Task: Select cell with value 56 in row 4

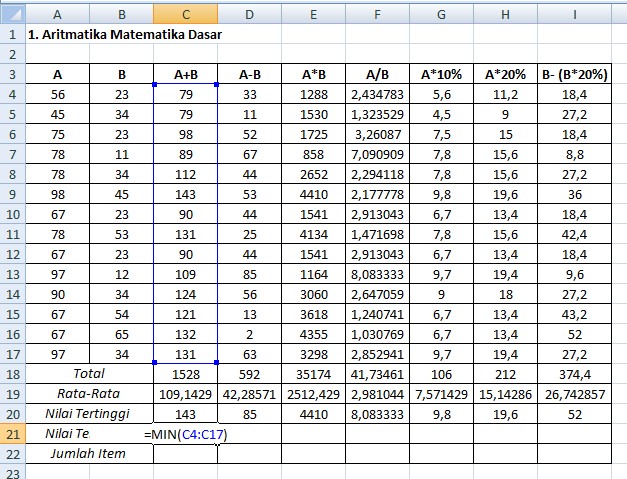Action: point(58,94)
